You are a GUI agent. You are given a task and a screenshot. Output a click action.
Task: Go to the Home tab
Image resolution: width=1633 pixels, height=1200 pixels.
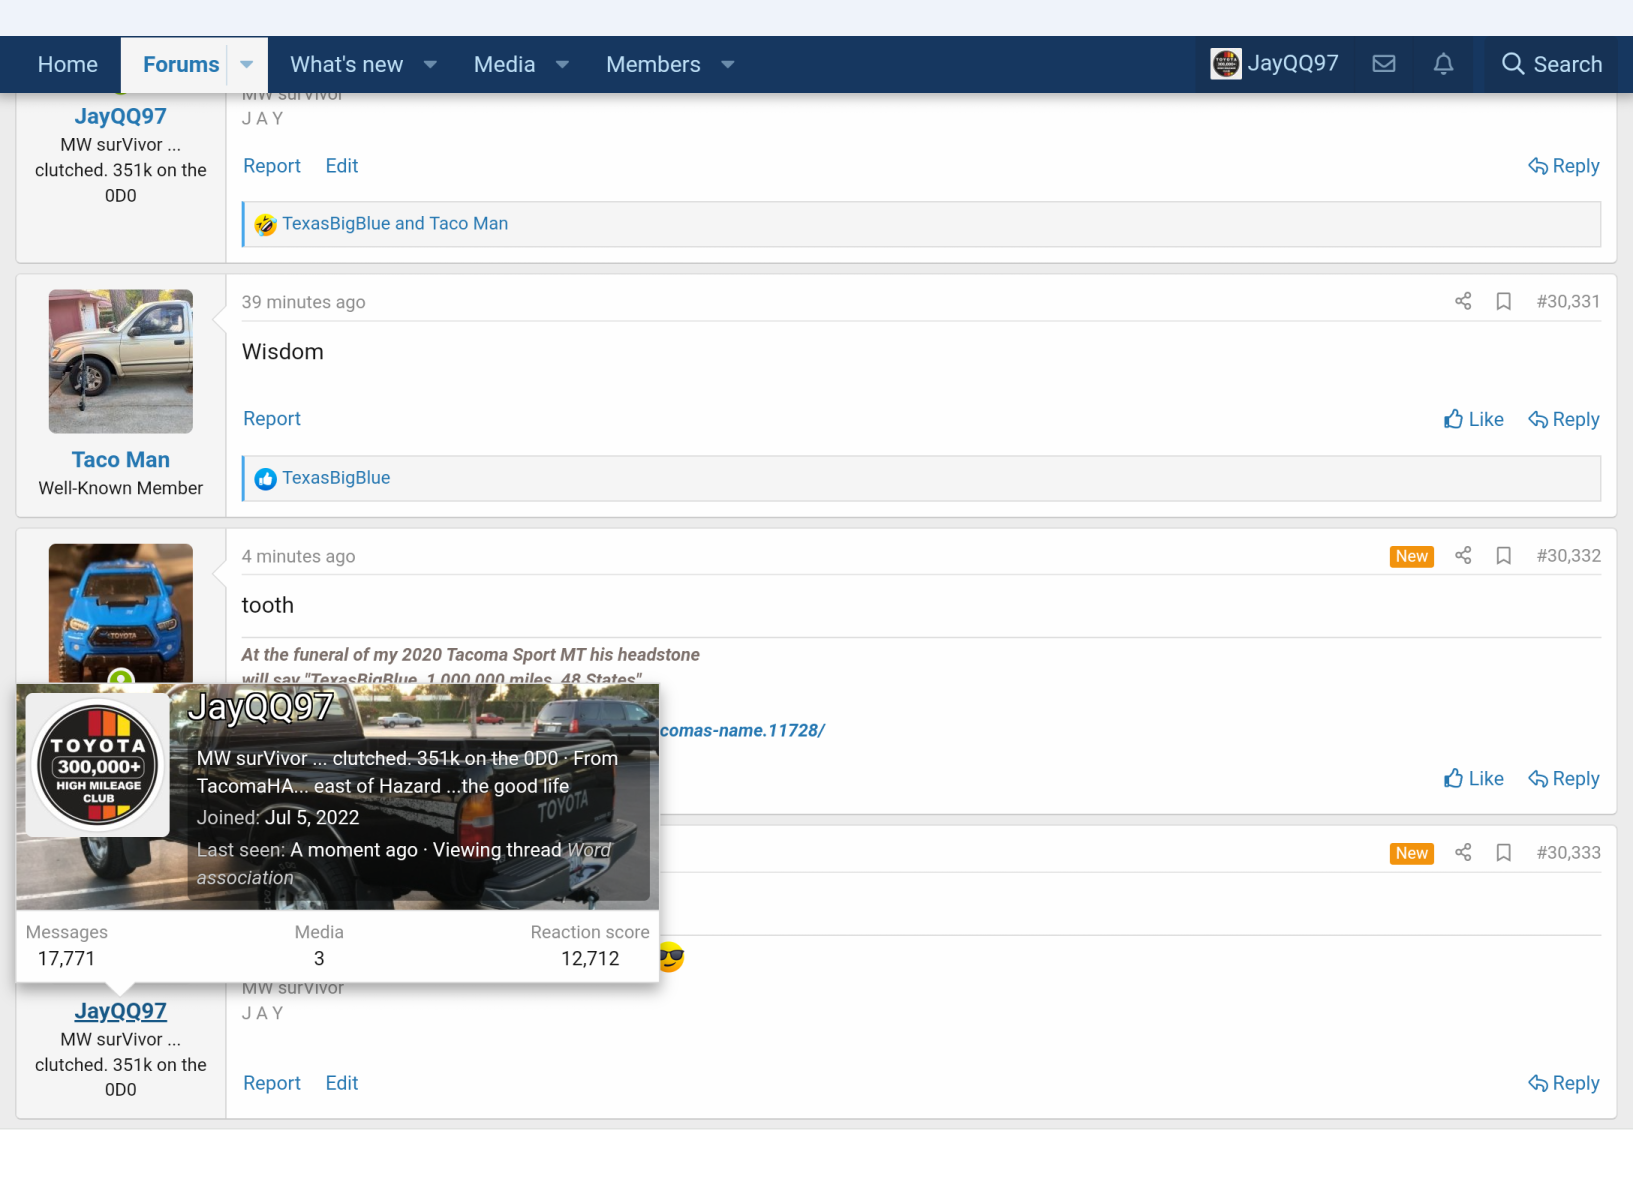pos(68,65)
